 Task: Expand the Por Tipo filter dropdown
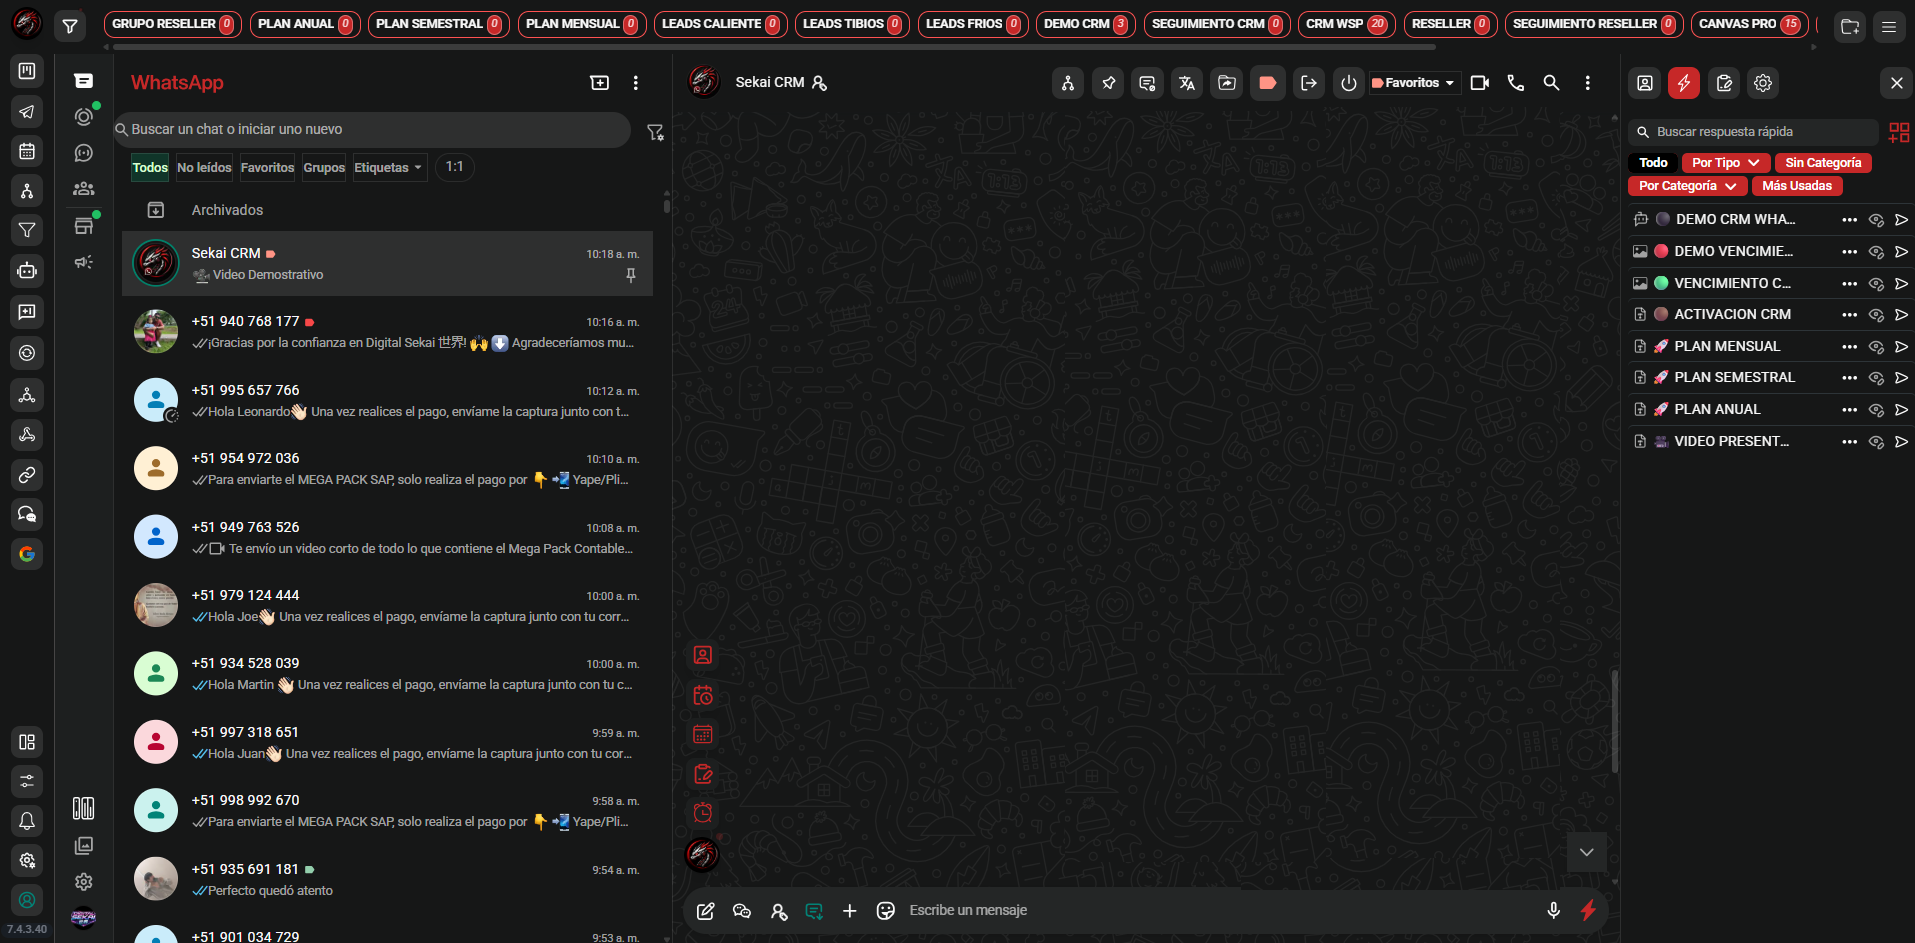pyautogui.click(x=1726, y=163)
